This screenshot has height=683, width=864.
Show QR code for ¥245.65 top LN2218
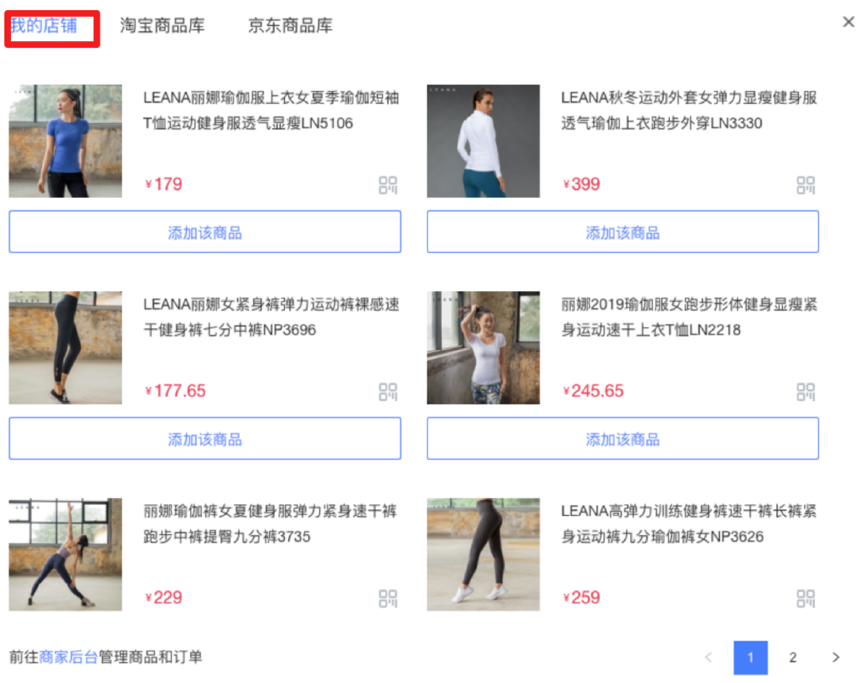pos(806,392)
